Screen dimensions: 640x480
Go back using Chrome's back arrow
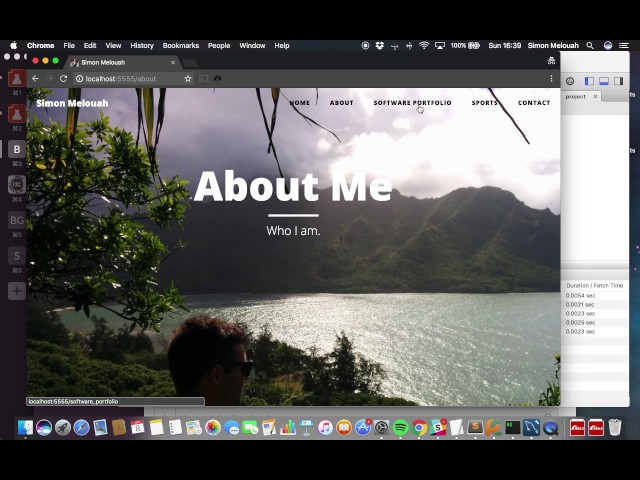36,78
